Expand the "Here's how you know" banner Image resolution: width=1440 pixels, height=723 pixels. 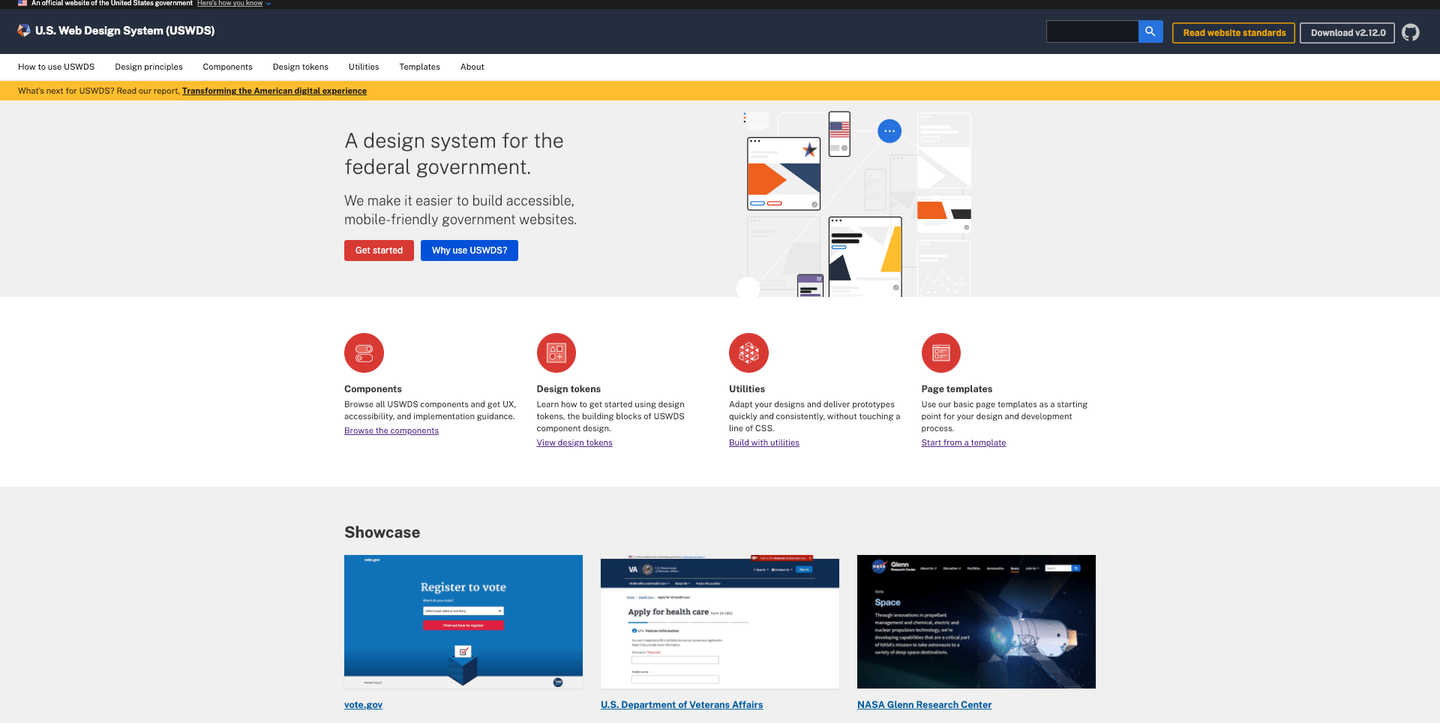(x=234, y=4)
